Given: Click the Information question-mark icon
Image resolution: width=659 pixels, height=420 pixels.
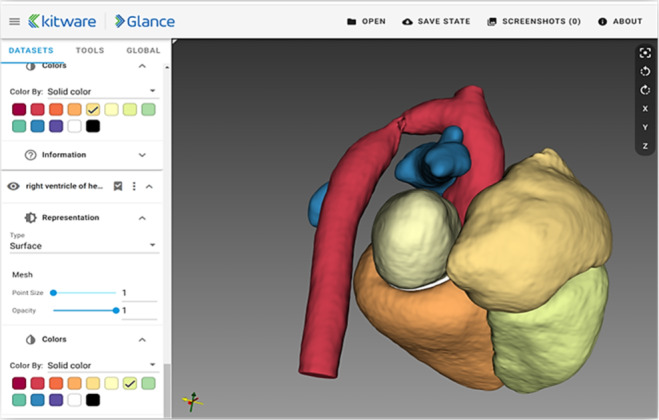Looking at the screenshot, I should tap(30, 155).
